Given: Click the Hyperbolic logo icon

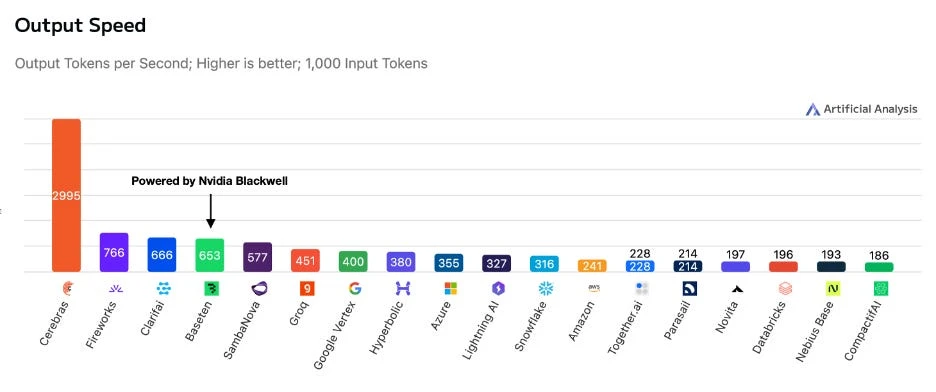Looking at the screenshot, I should tap(403, 289).
